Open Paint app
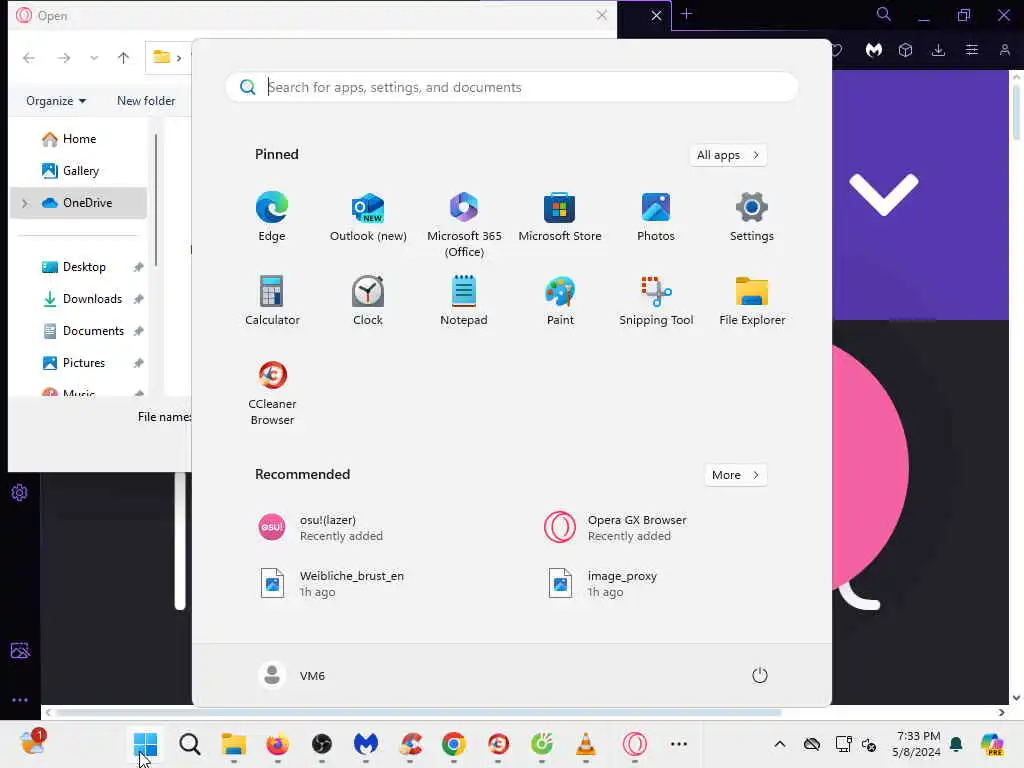The image size is (1024, 768). [560, 300]
